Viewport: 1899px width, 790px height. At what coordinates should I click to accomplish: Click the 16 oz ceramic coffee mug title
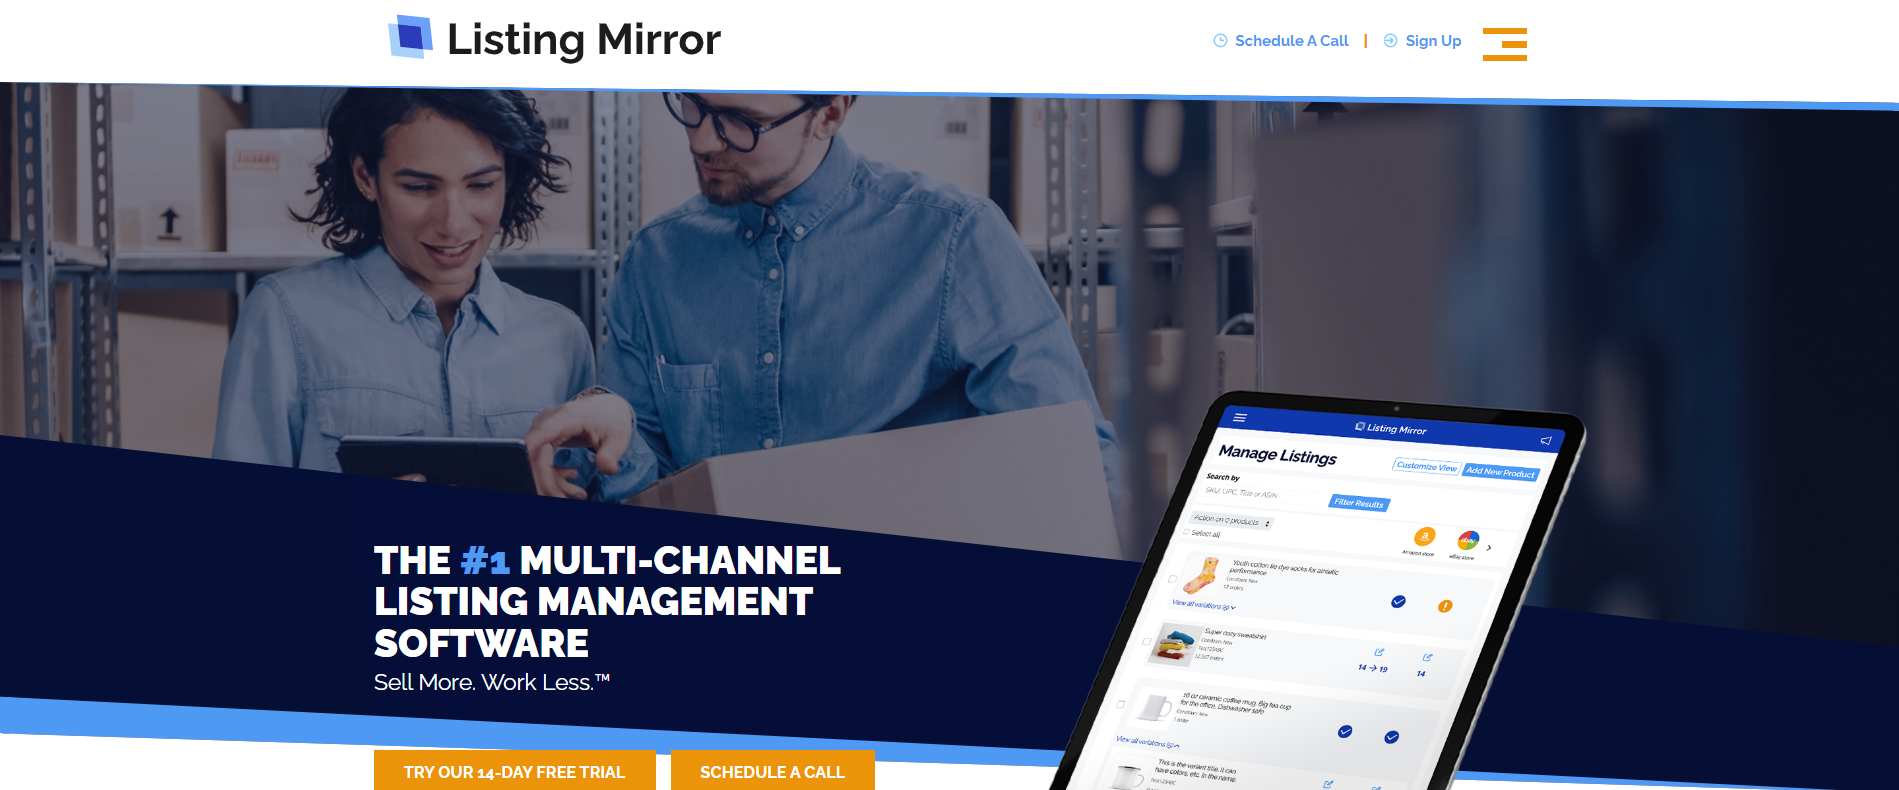pos(1235,702)
